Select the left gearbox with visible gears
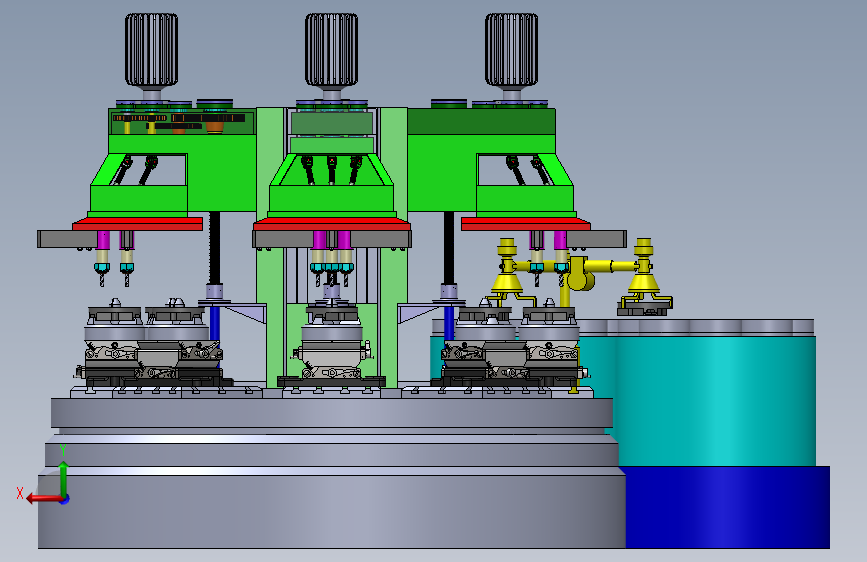This screenshot has height=562, width=867. pos(181,122)
